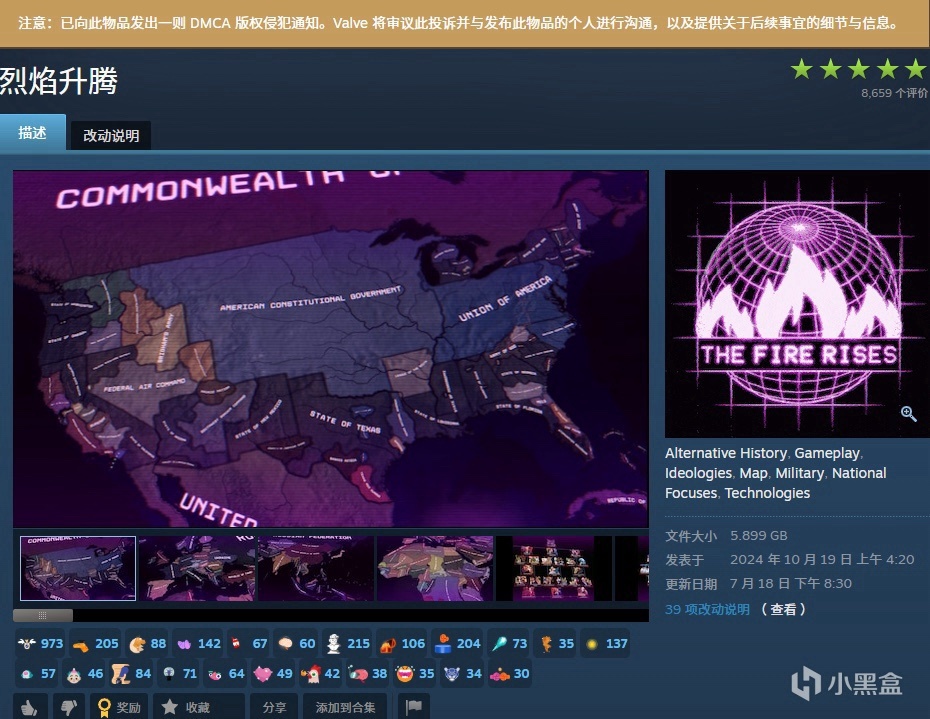The height and width of the screenshot is (719, 930).
Task: Click the award reaction with count 973
Action: (x=40, y=644)
